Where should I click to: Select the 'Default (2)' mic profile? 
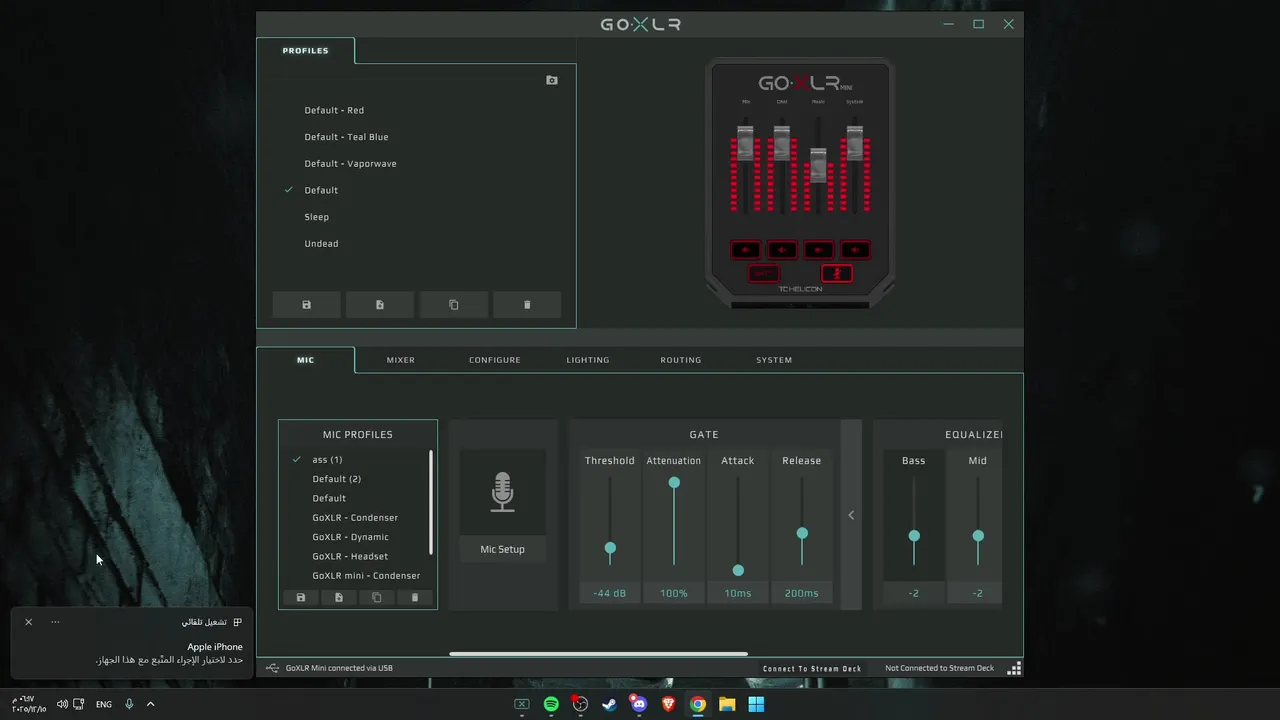[x=336, y=479]
